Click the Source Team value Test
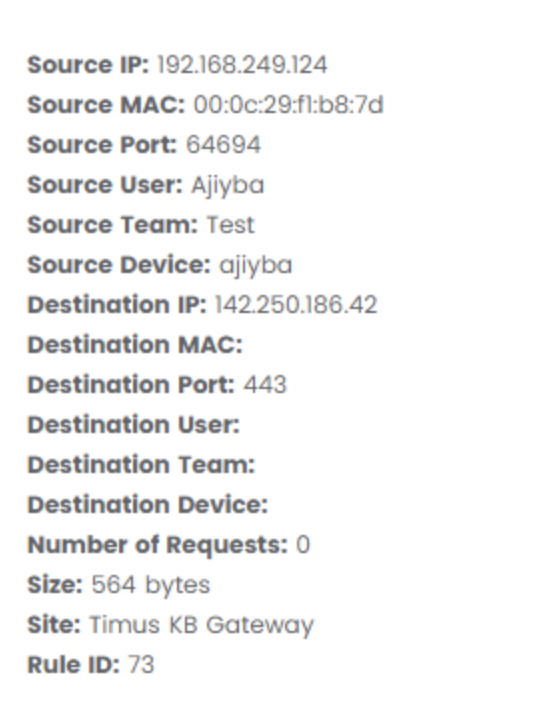 pyautogui.click(x=231, y=225)
